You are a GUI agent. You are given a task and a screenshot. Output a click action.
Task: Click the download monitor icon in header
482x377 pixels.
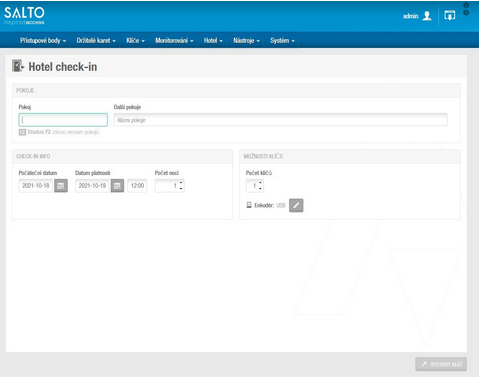[449, 15]
